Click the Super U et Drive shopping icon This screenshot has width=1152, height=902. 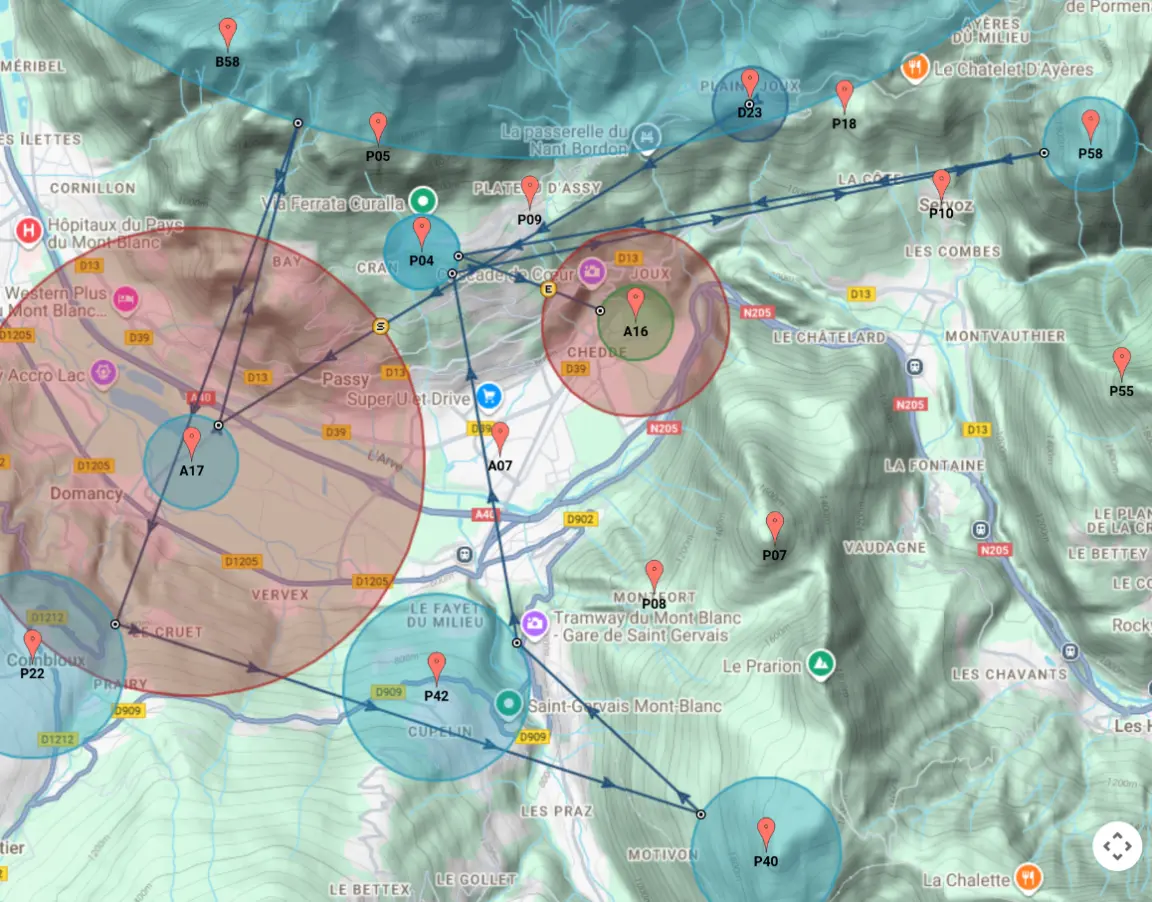[488, 397]
